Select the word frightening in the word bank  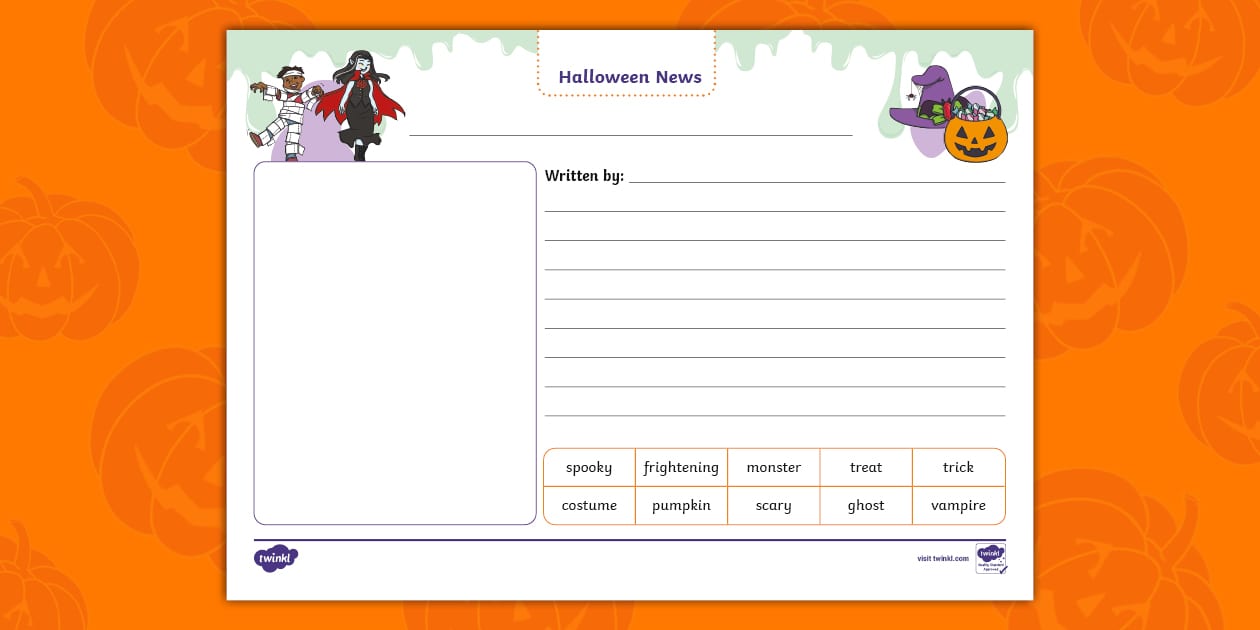point(681,467)
